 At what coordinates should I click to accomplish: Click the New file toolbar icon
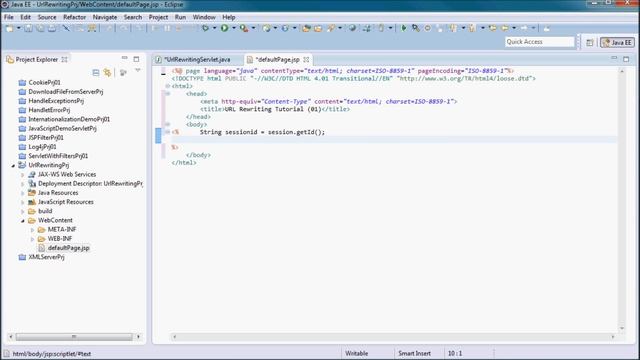click(x=9, y=28)
